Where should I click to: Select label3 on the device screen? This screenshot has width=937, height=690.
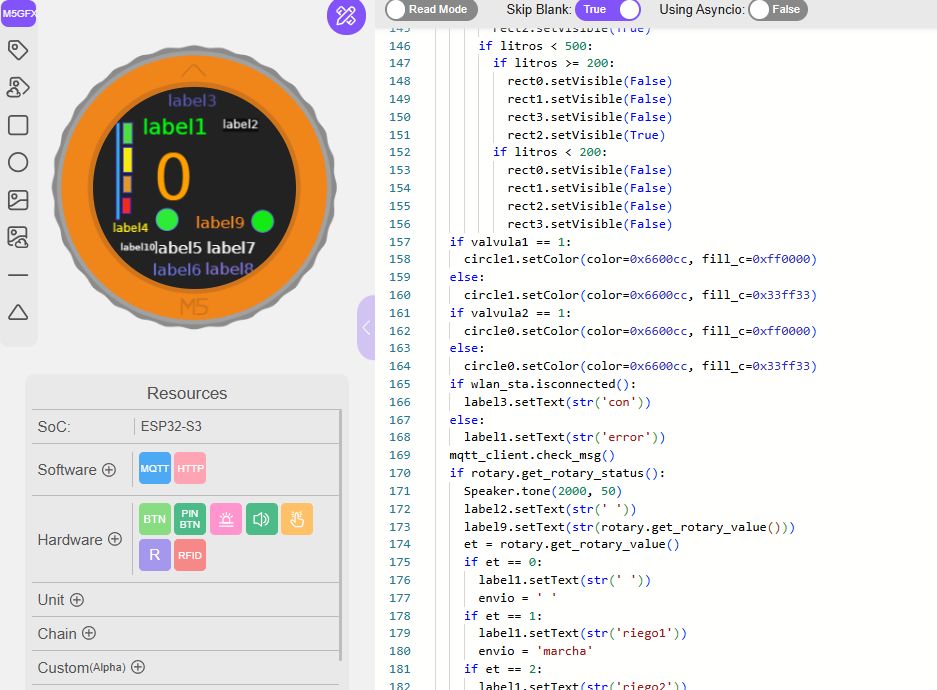pyautogui.click(x=192, y=100)
